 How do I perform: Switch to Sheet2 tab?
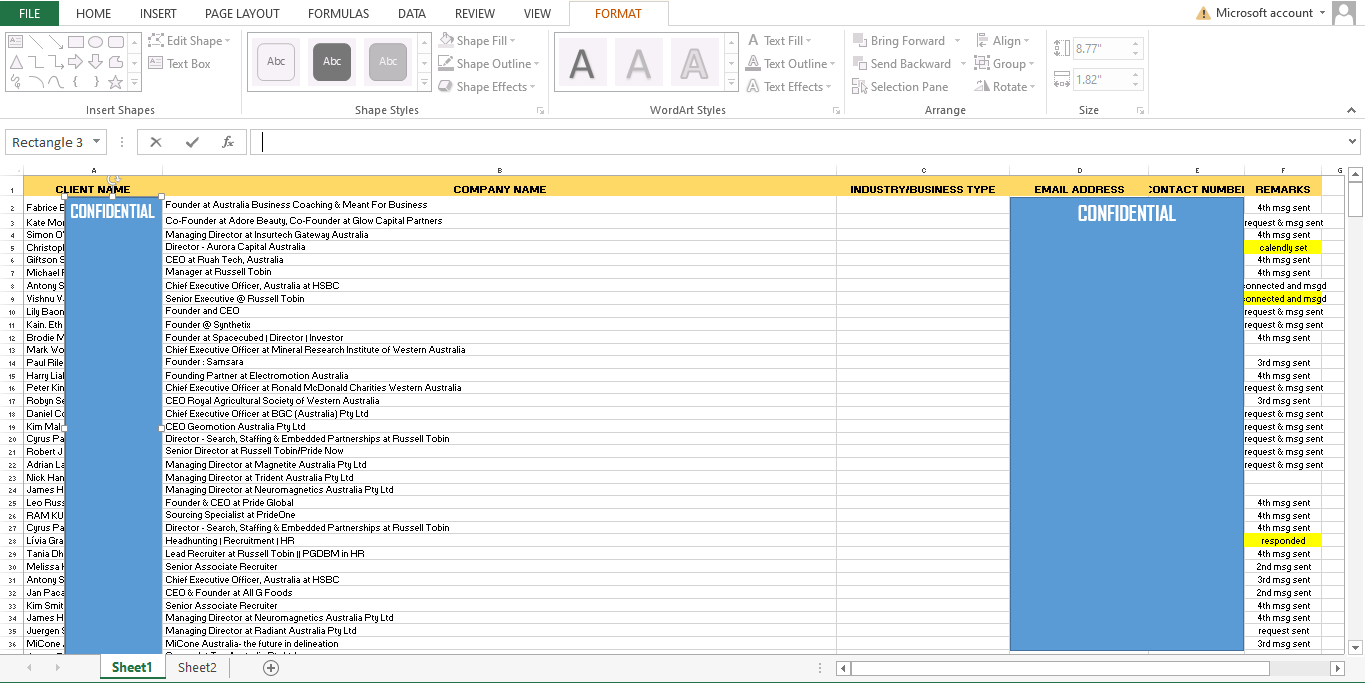click(197, 667)
